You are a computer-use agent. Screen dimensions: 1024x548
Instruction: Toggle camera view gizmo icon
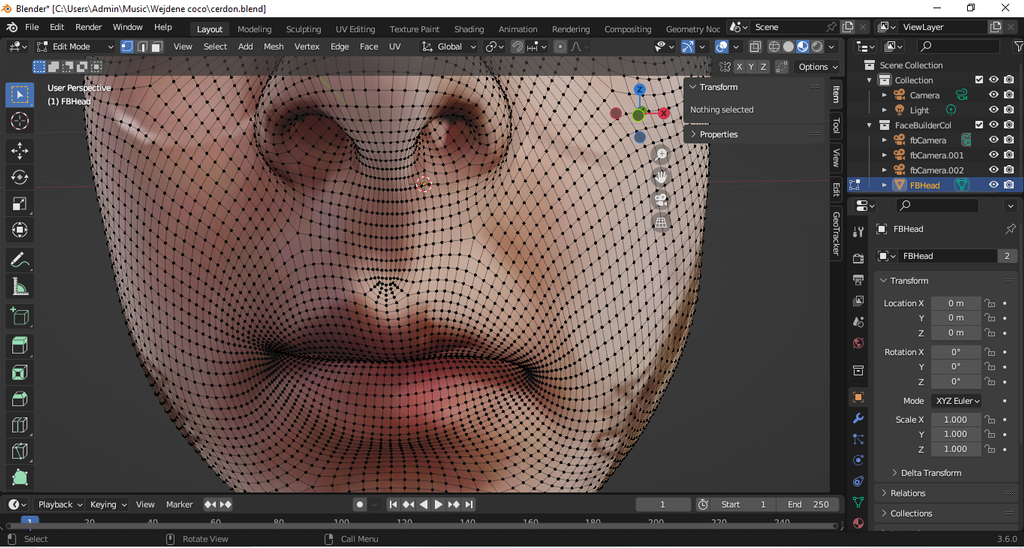(x=661, y=200)
